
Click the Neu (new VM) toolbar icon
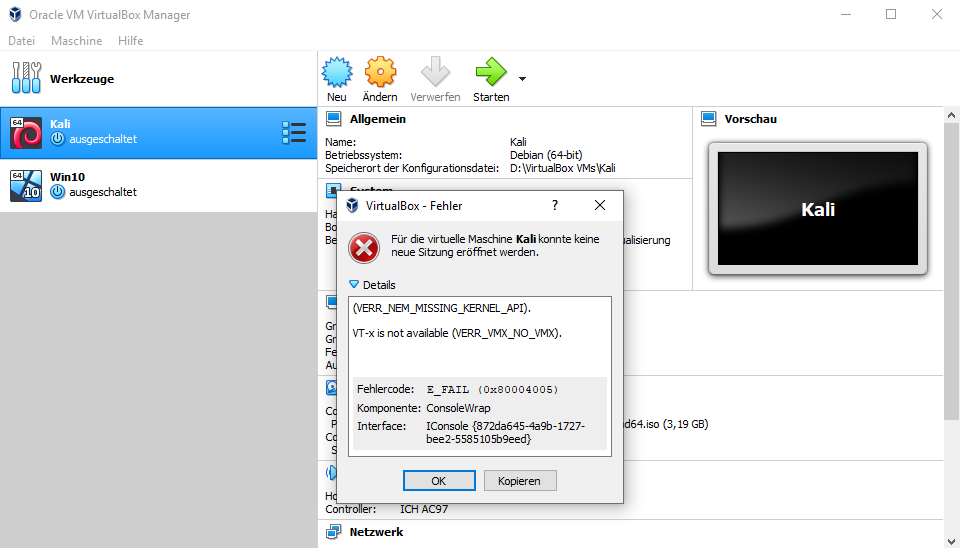pyautogui.click(x=337, y=72)
